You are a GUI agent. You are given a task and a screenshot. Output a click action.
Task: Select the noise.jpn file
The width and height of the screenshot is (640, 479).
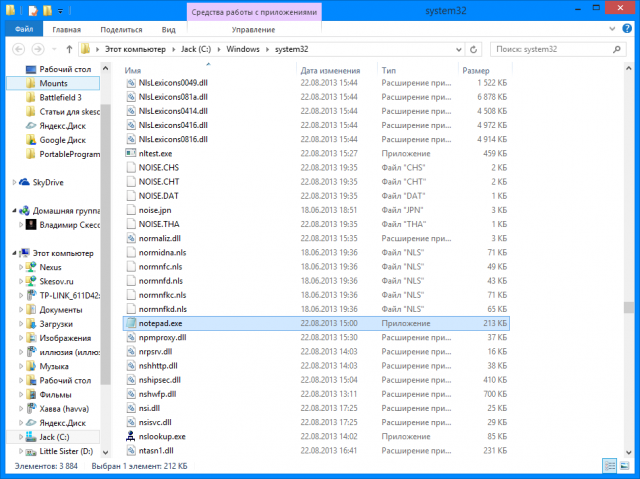click(316, 210)
